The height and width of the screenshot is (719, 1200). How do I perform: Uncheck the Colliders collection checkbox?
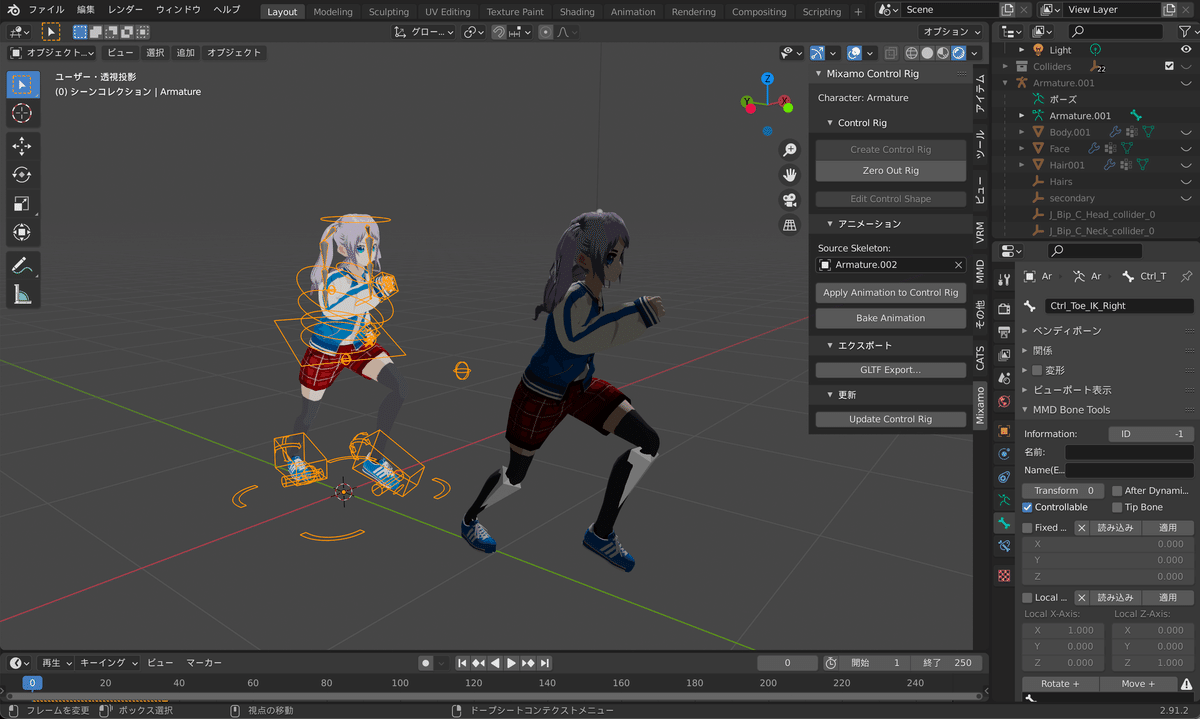pos(1169,66)
